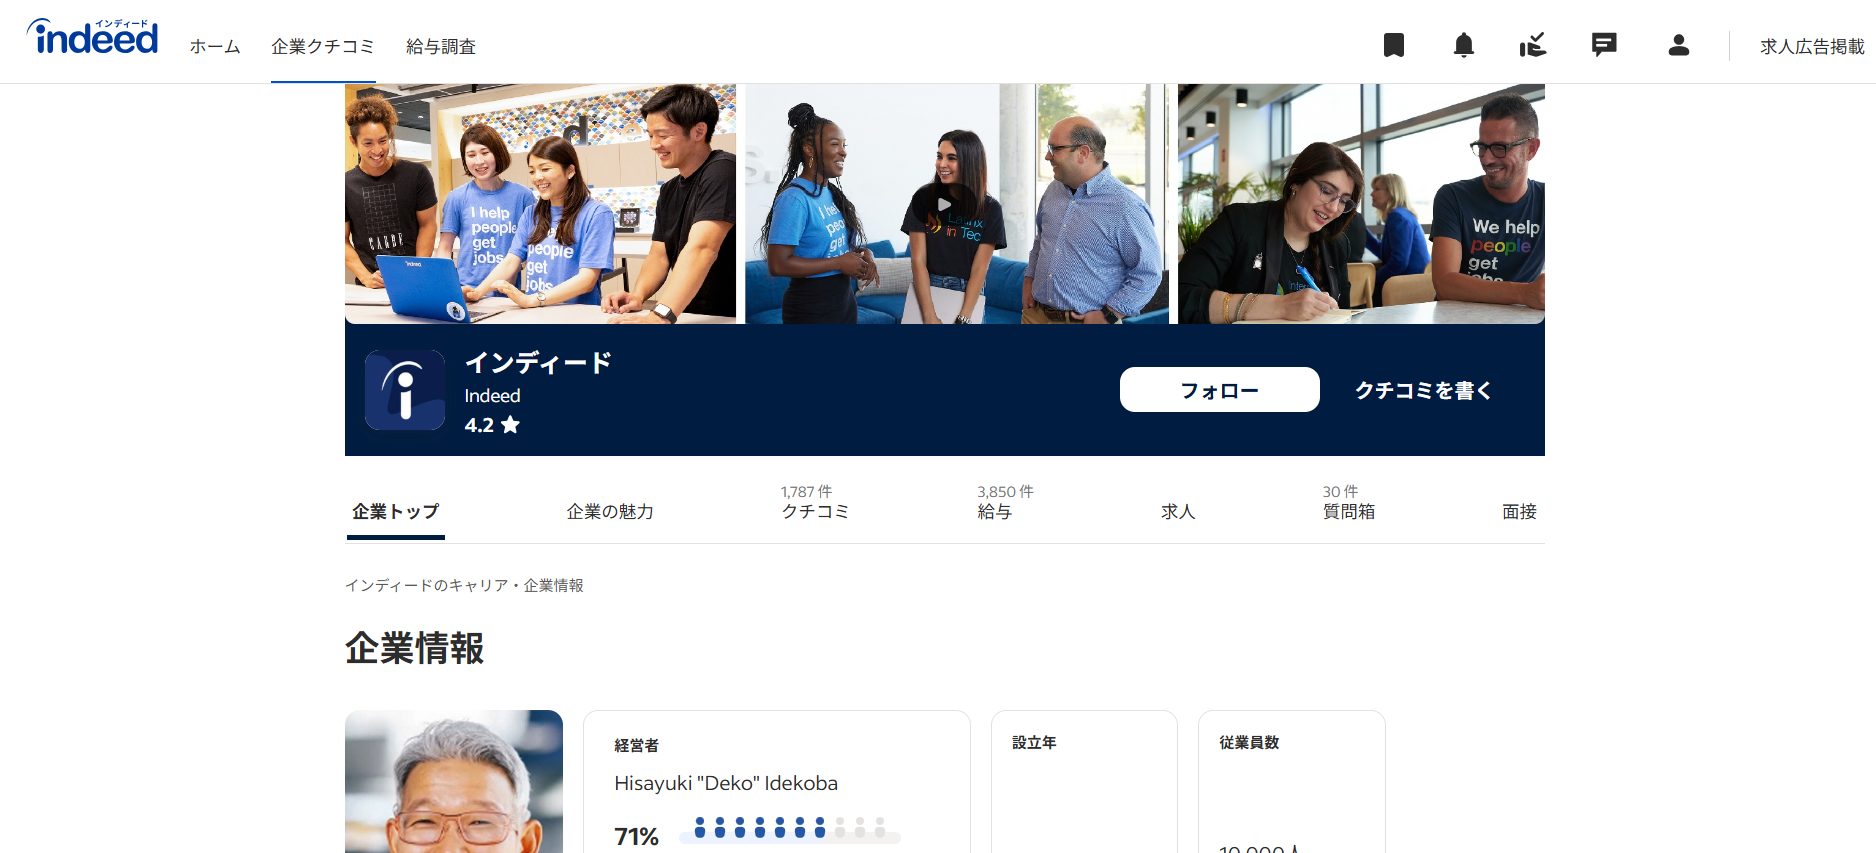Open 給与調査 in top navigation
This screenshot has width=1876, height=853.
tap(441, 46)
